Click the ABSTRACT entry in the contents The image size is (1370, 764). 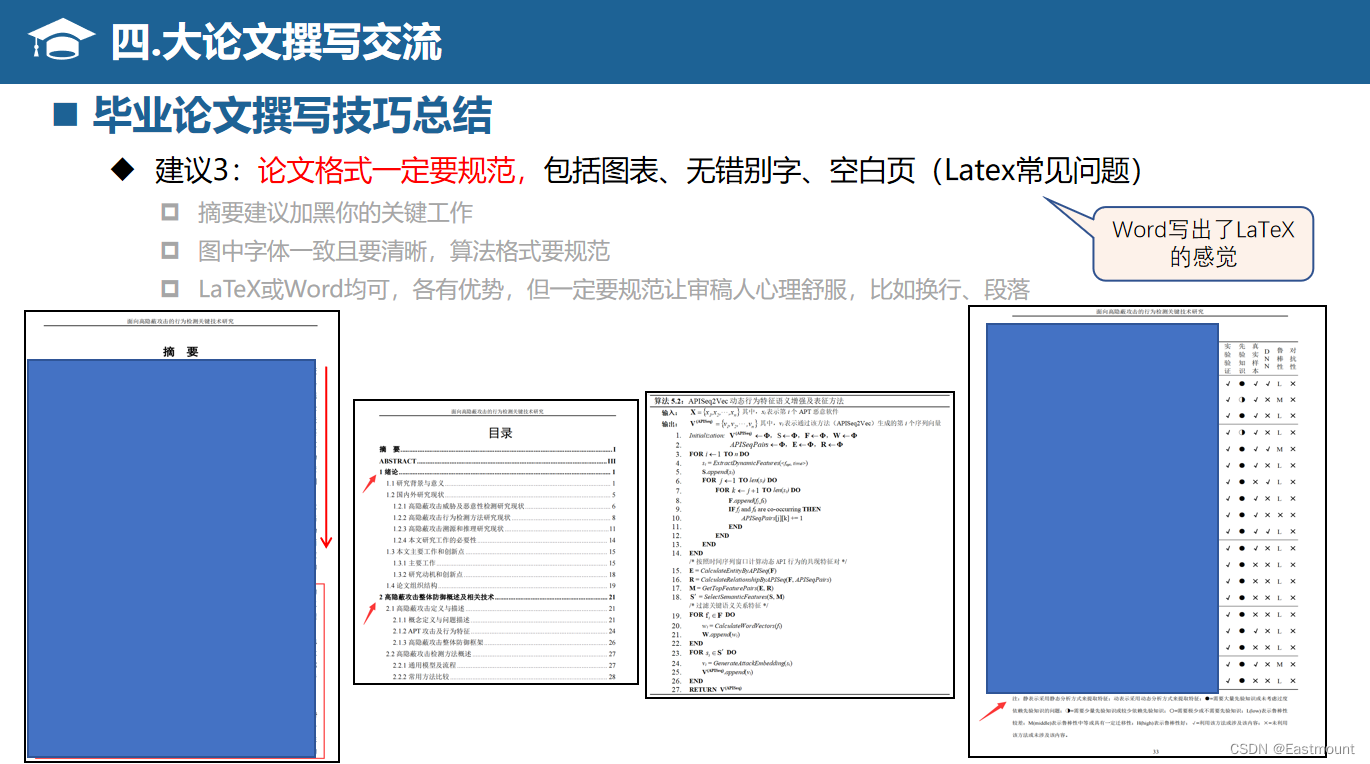click(497, 461)
